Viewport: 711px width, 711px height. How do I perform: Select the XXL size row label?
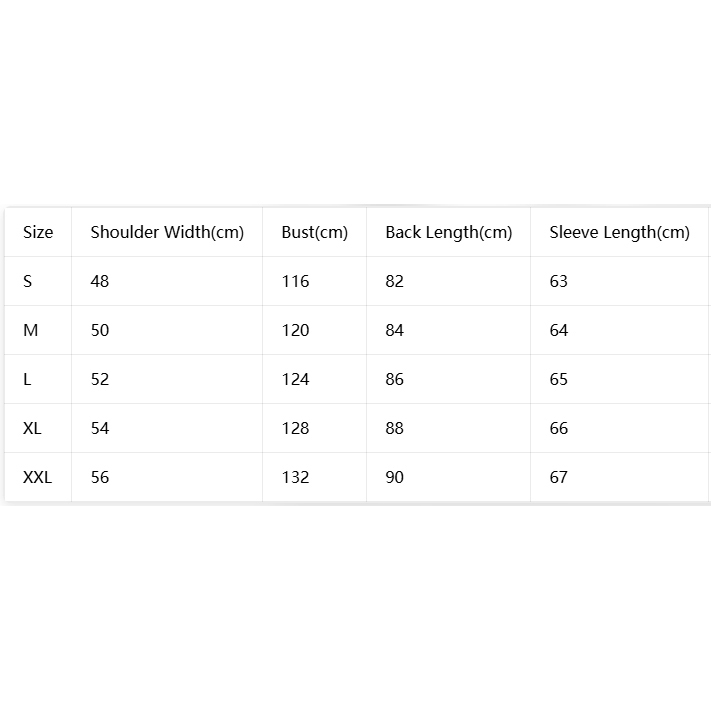pos(37,477)
